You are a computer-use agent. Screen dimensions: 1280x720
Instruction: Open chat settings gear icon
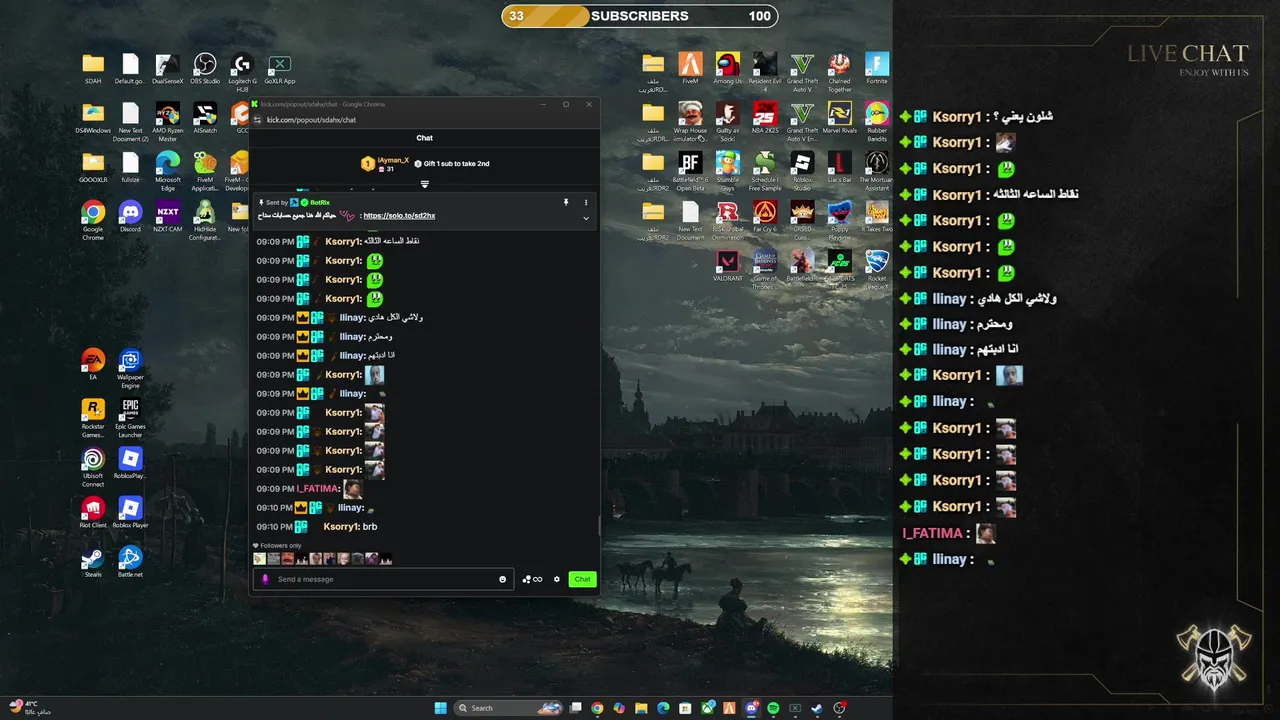(x=557, y=579)
